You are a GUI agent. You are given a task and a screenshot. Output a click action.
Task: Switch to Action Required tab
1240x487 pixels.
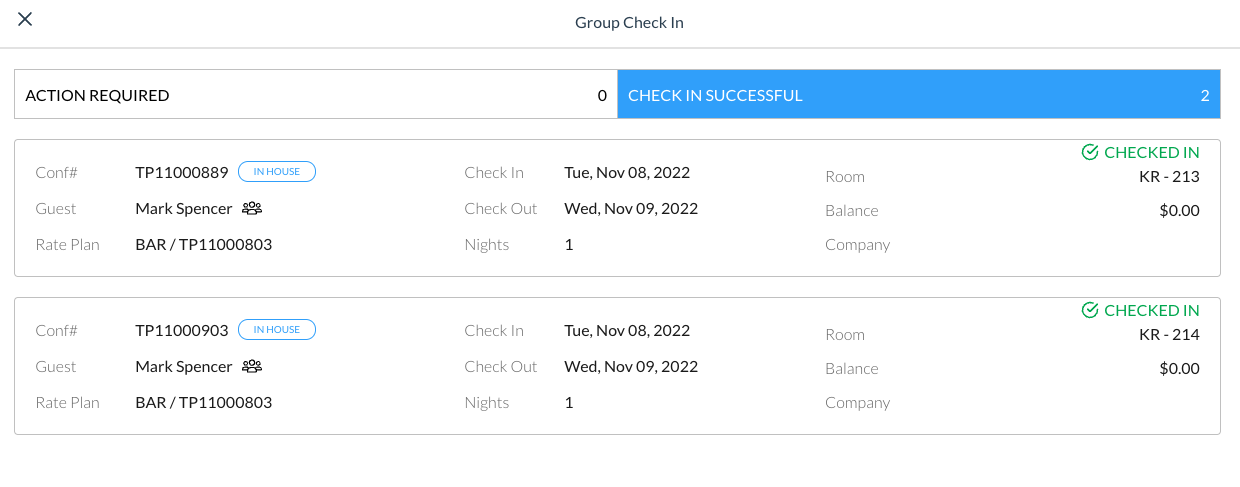(x=316, y=96)
